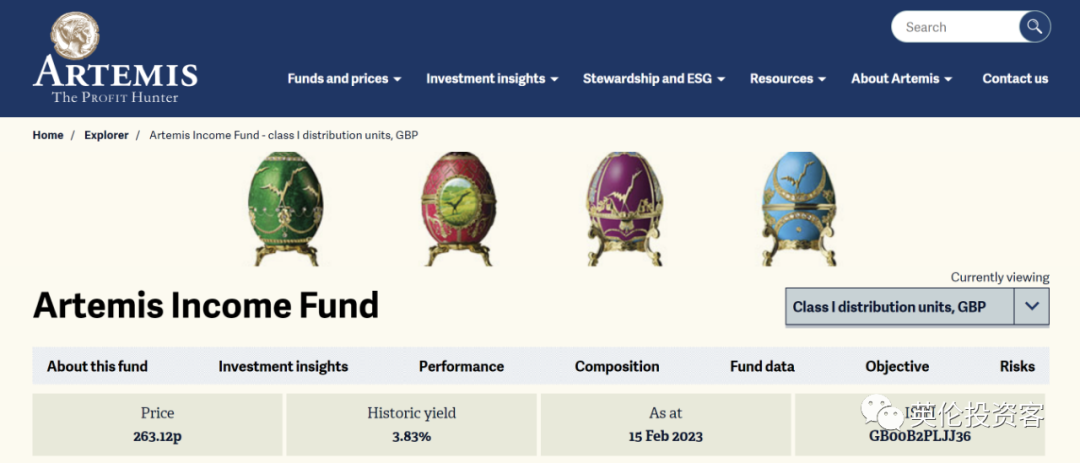Open the Composition tab

617,367
